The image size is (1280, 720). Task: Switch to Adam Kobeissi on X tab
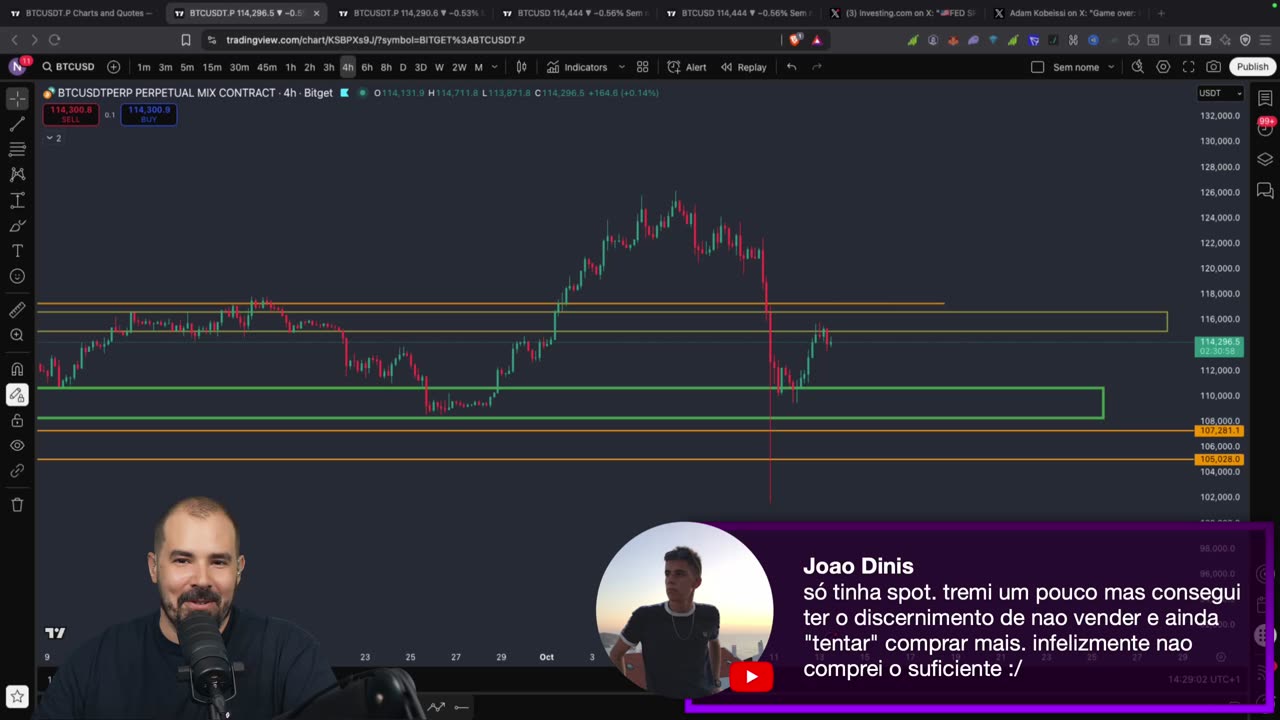(1066, 13)
